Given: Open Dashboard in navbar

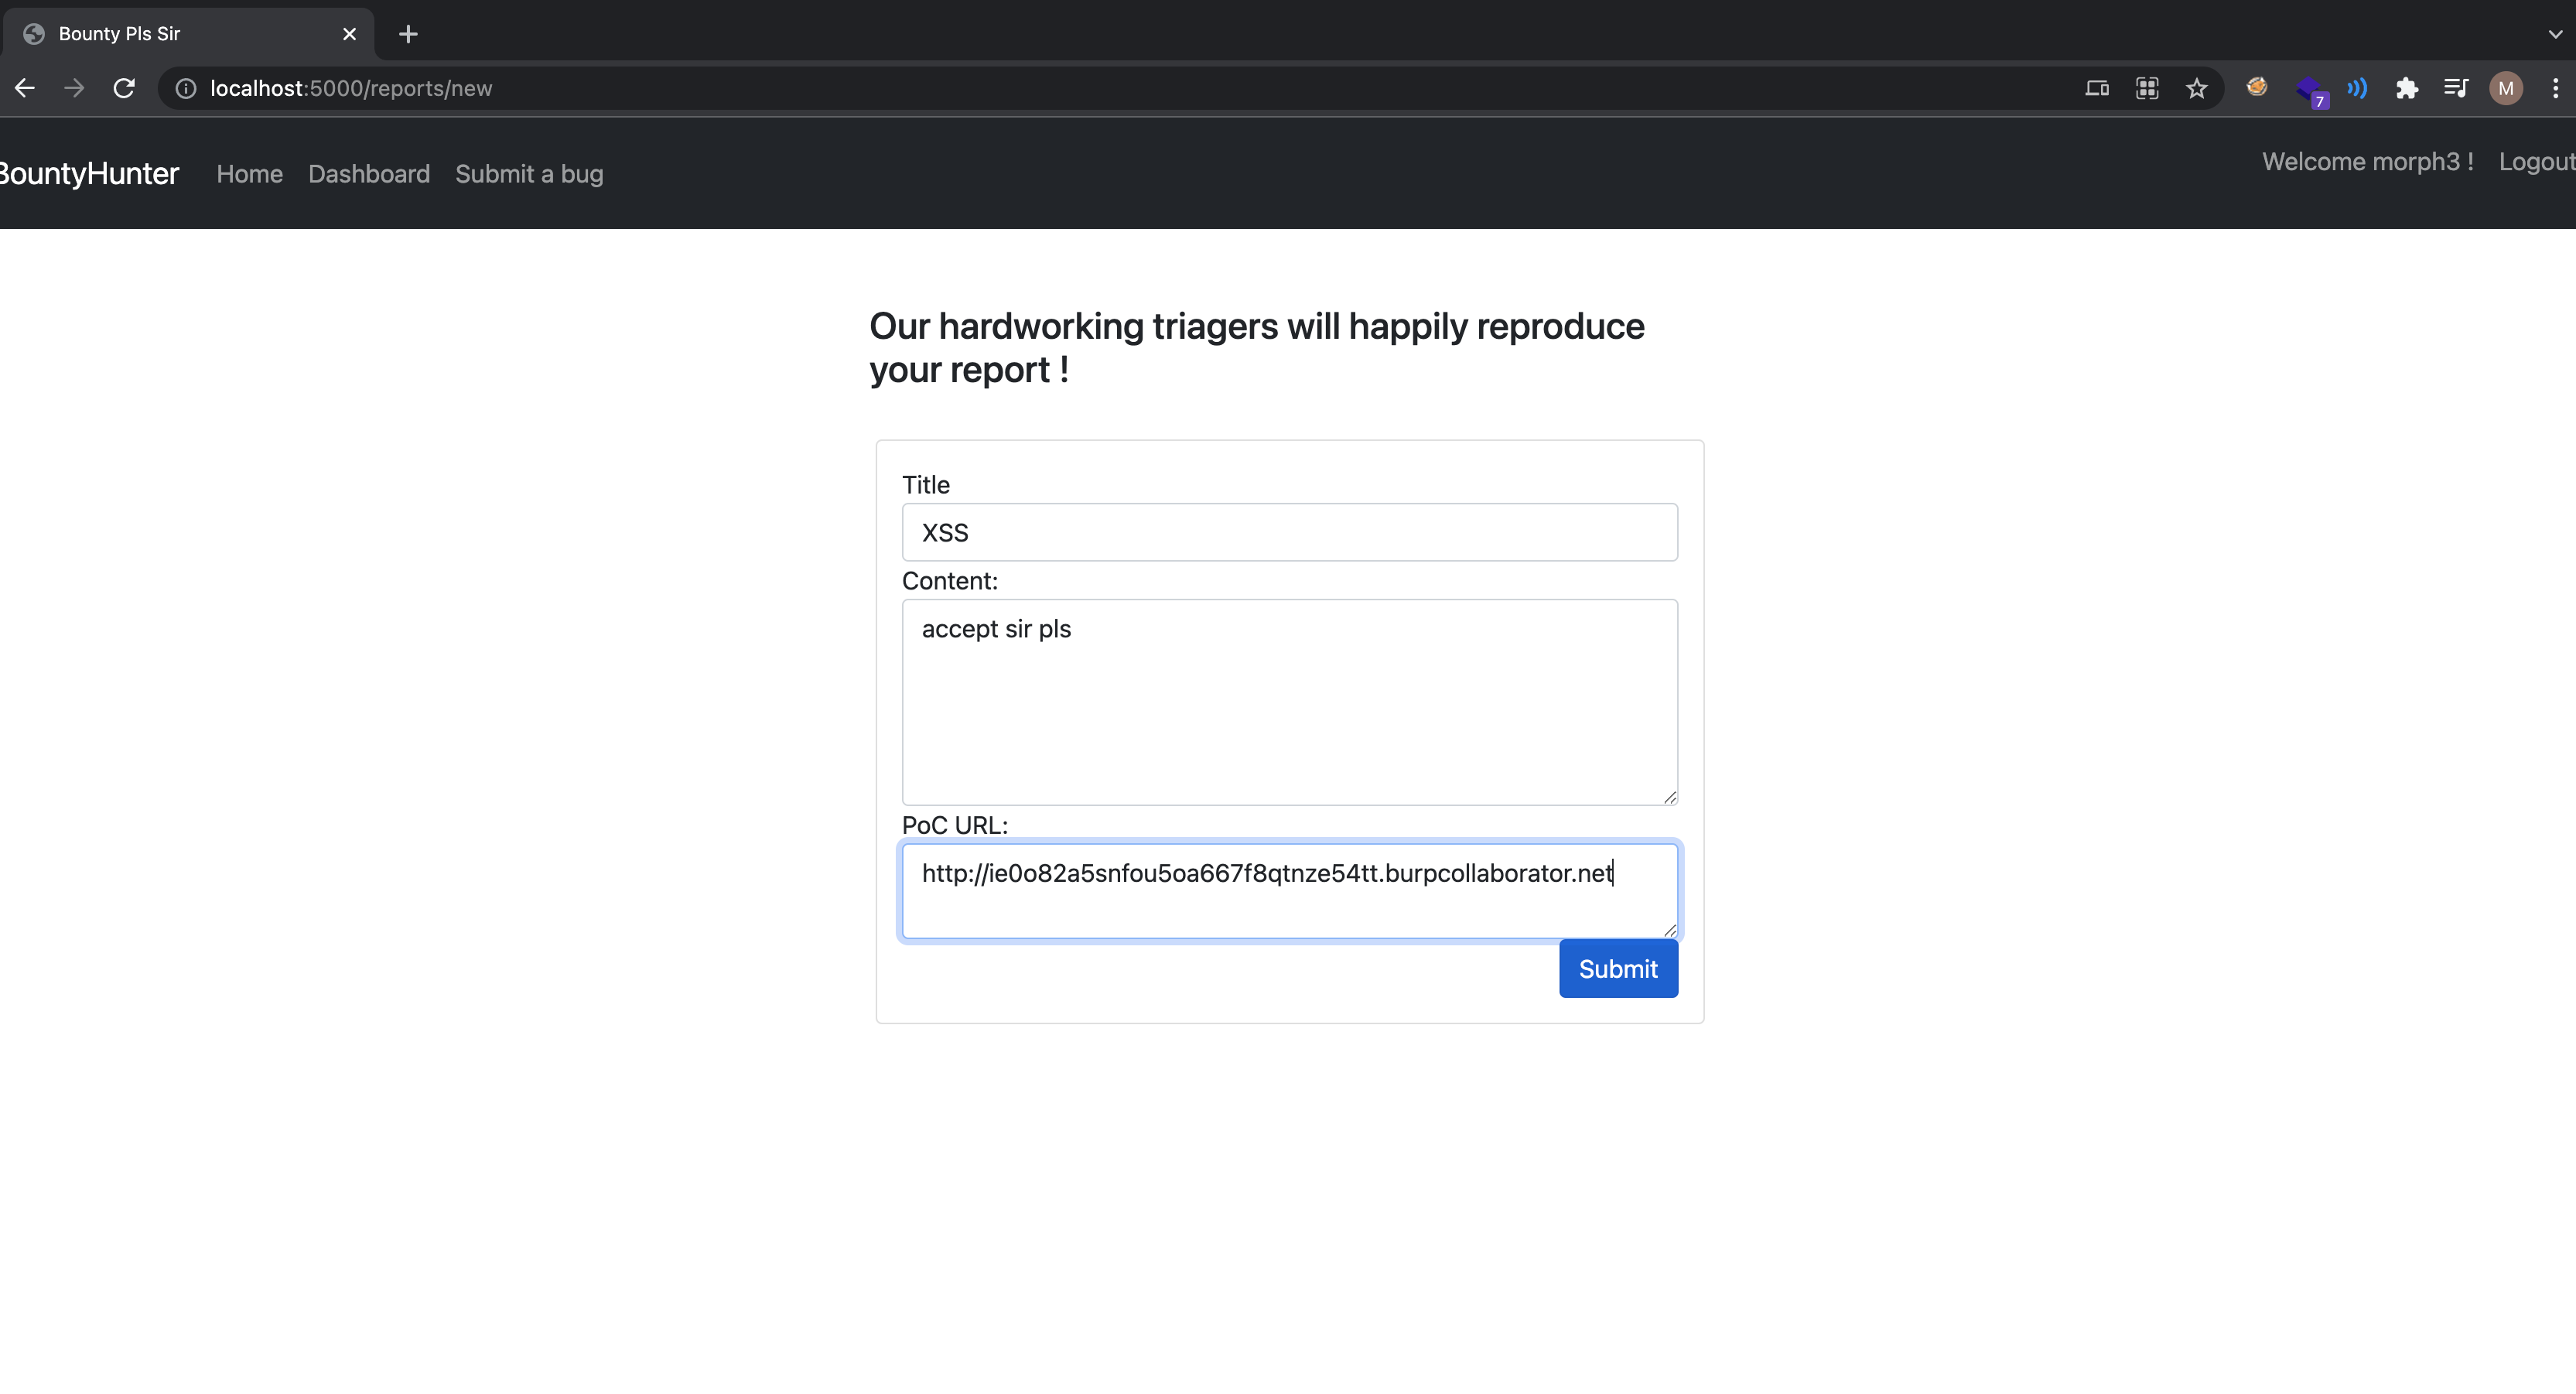Looking at the screenshot, I should 369,174.
